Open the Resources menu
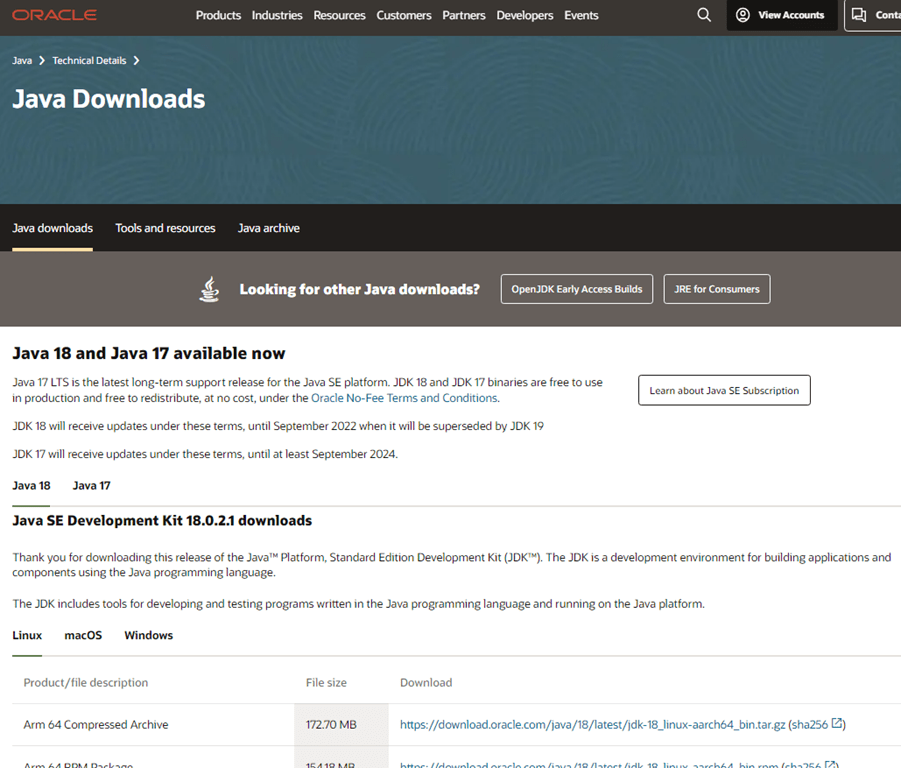The width and height of the screenshot is (901, 768). tap(339, 16)
